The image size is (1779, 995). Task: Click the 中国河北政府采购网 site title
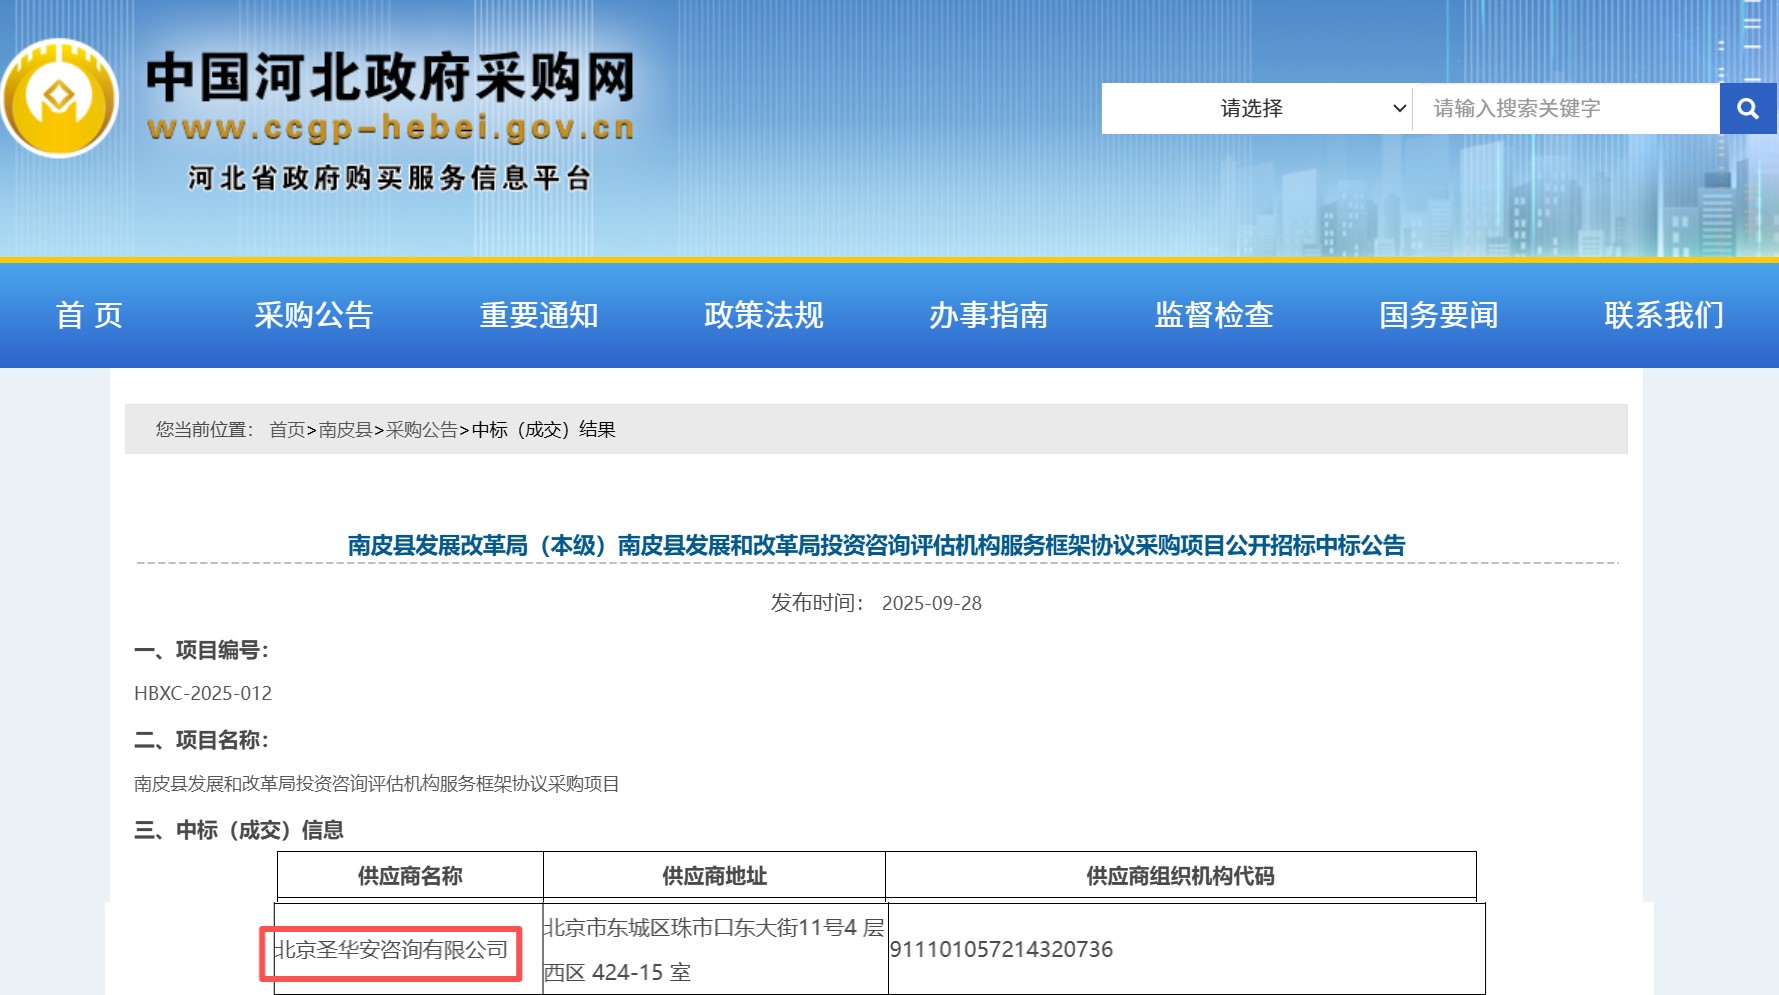390,77
